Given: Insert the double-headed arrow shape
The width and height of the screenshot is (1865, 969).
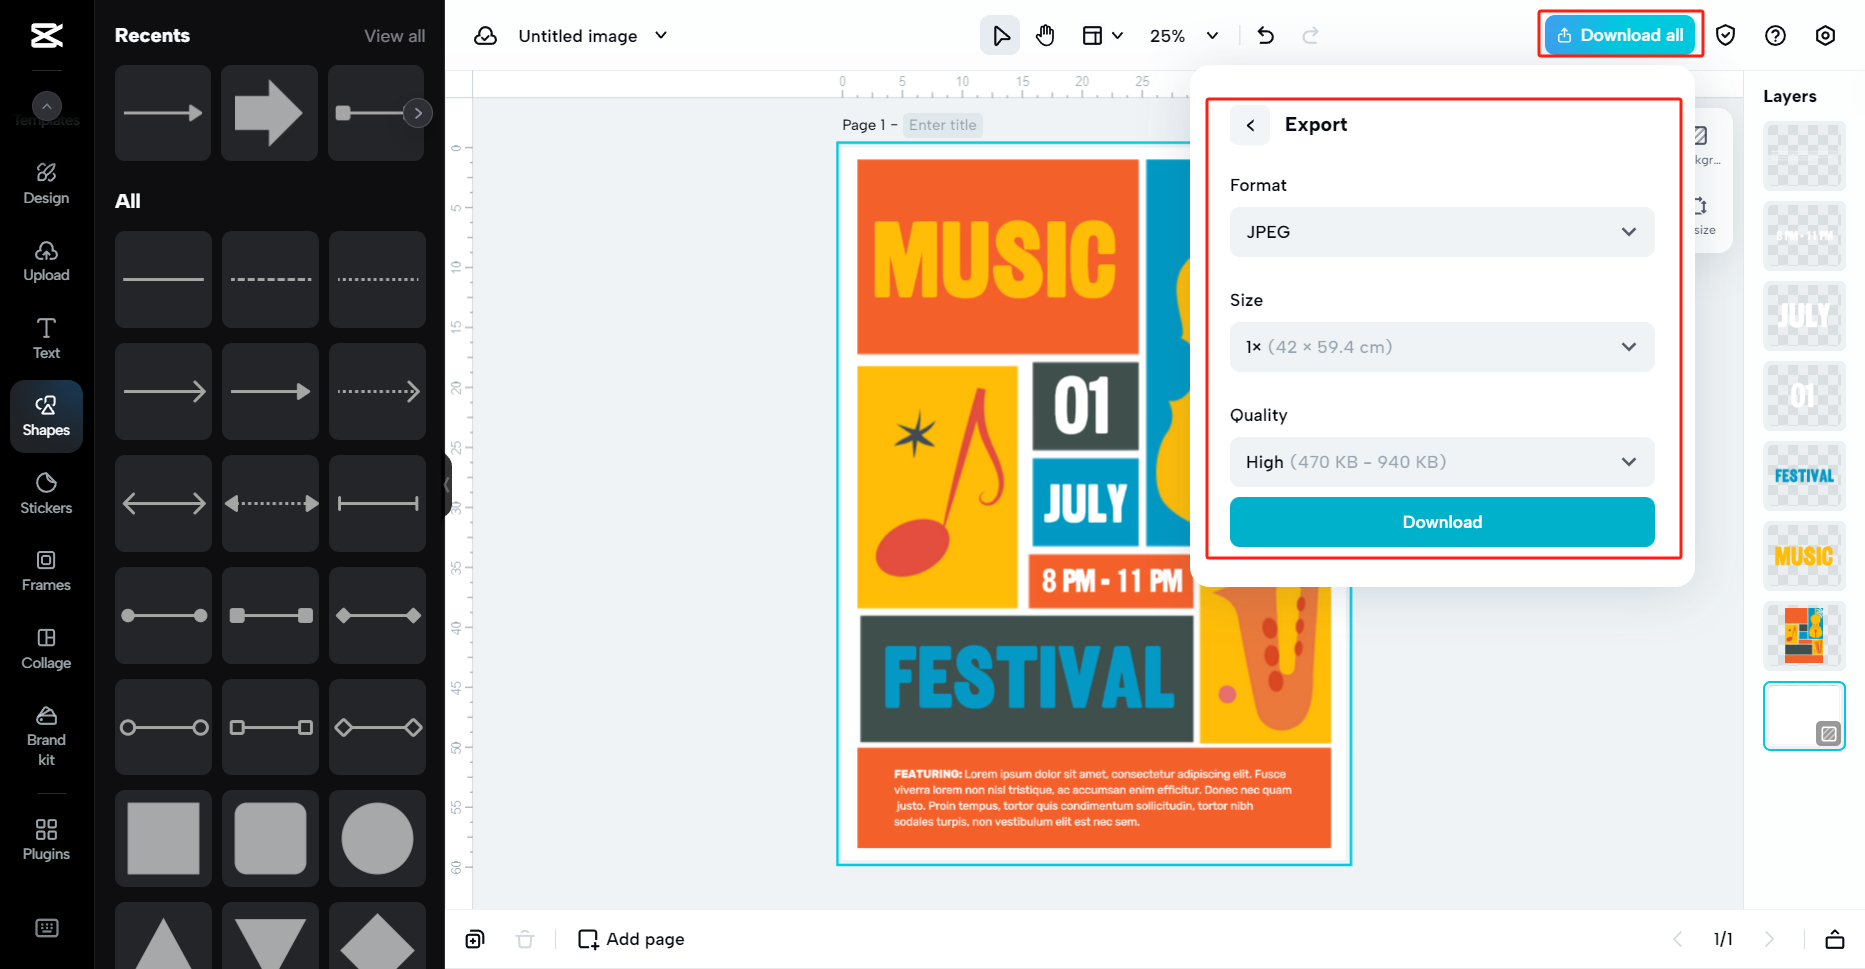Looking at the screenshot, I should (x=163, y=503).
